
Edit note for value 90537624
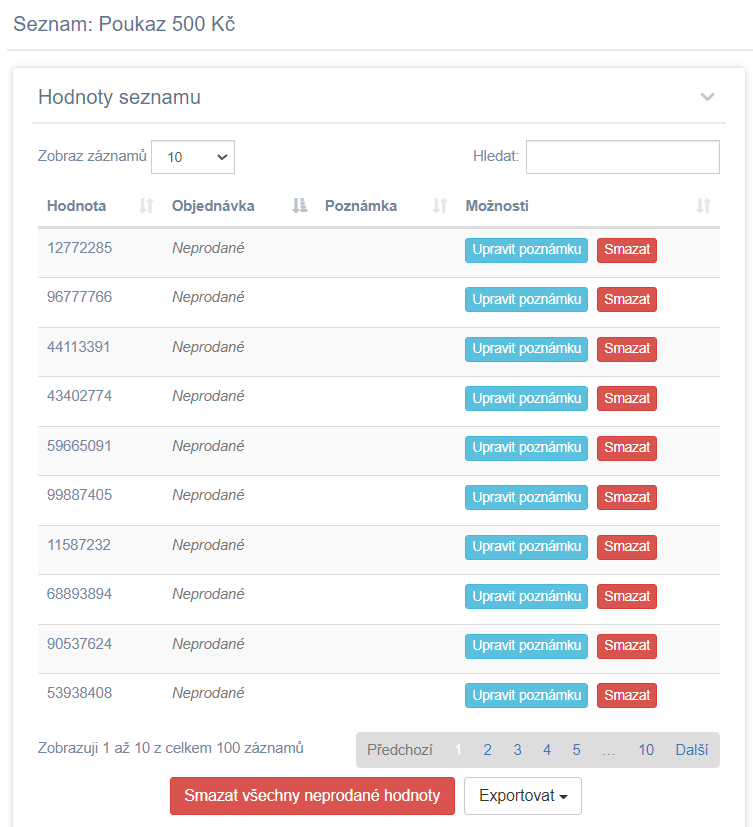tap(526, 646)
